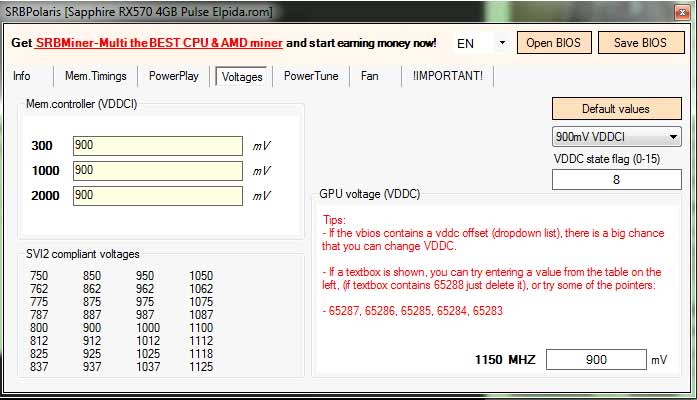
Task: Click the Save BIOS button
Action: point(640,43)
